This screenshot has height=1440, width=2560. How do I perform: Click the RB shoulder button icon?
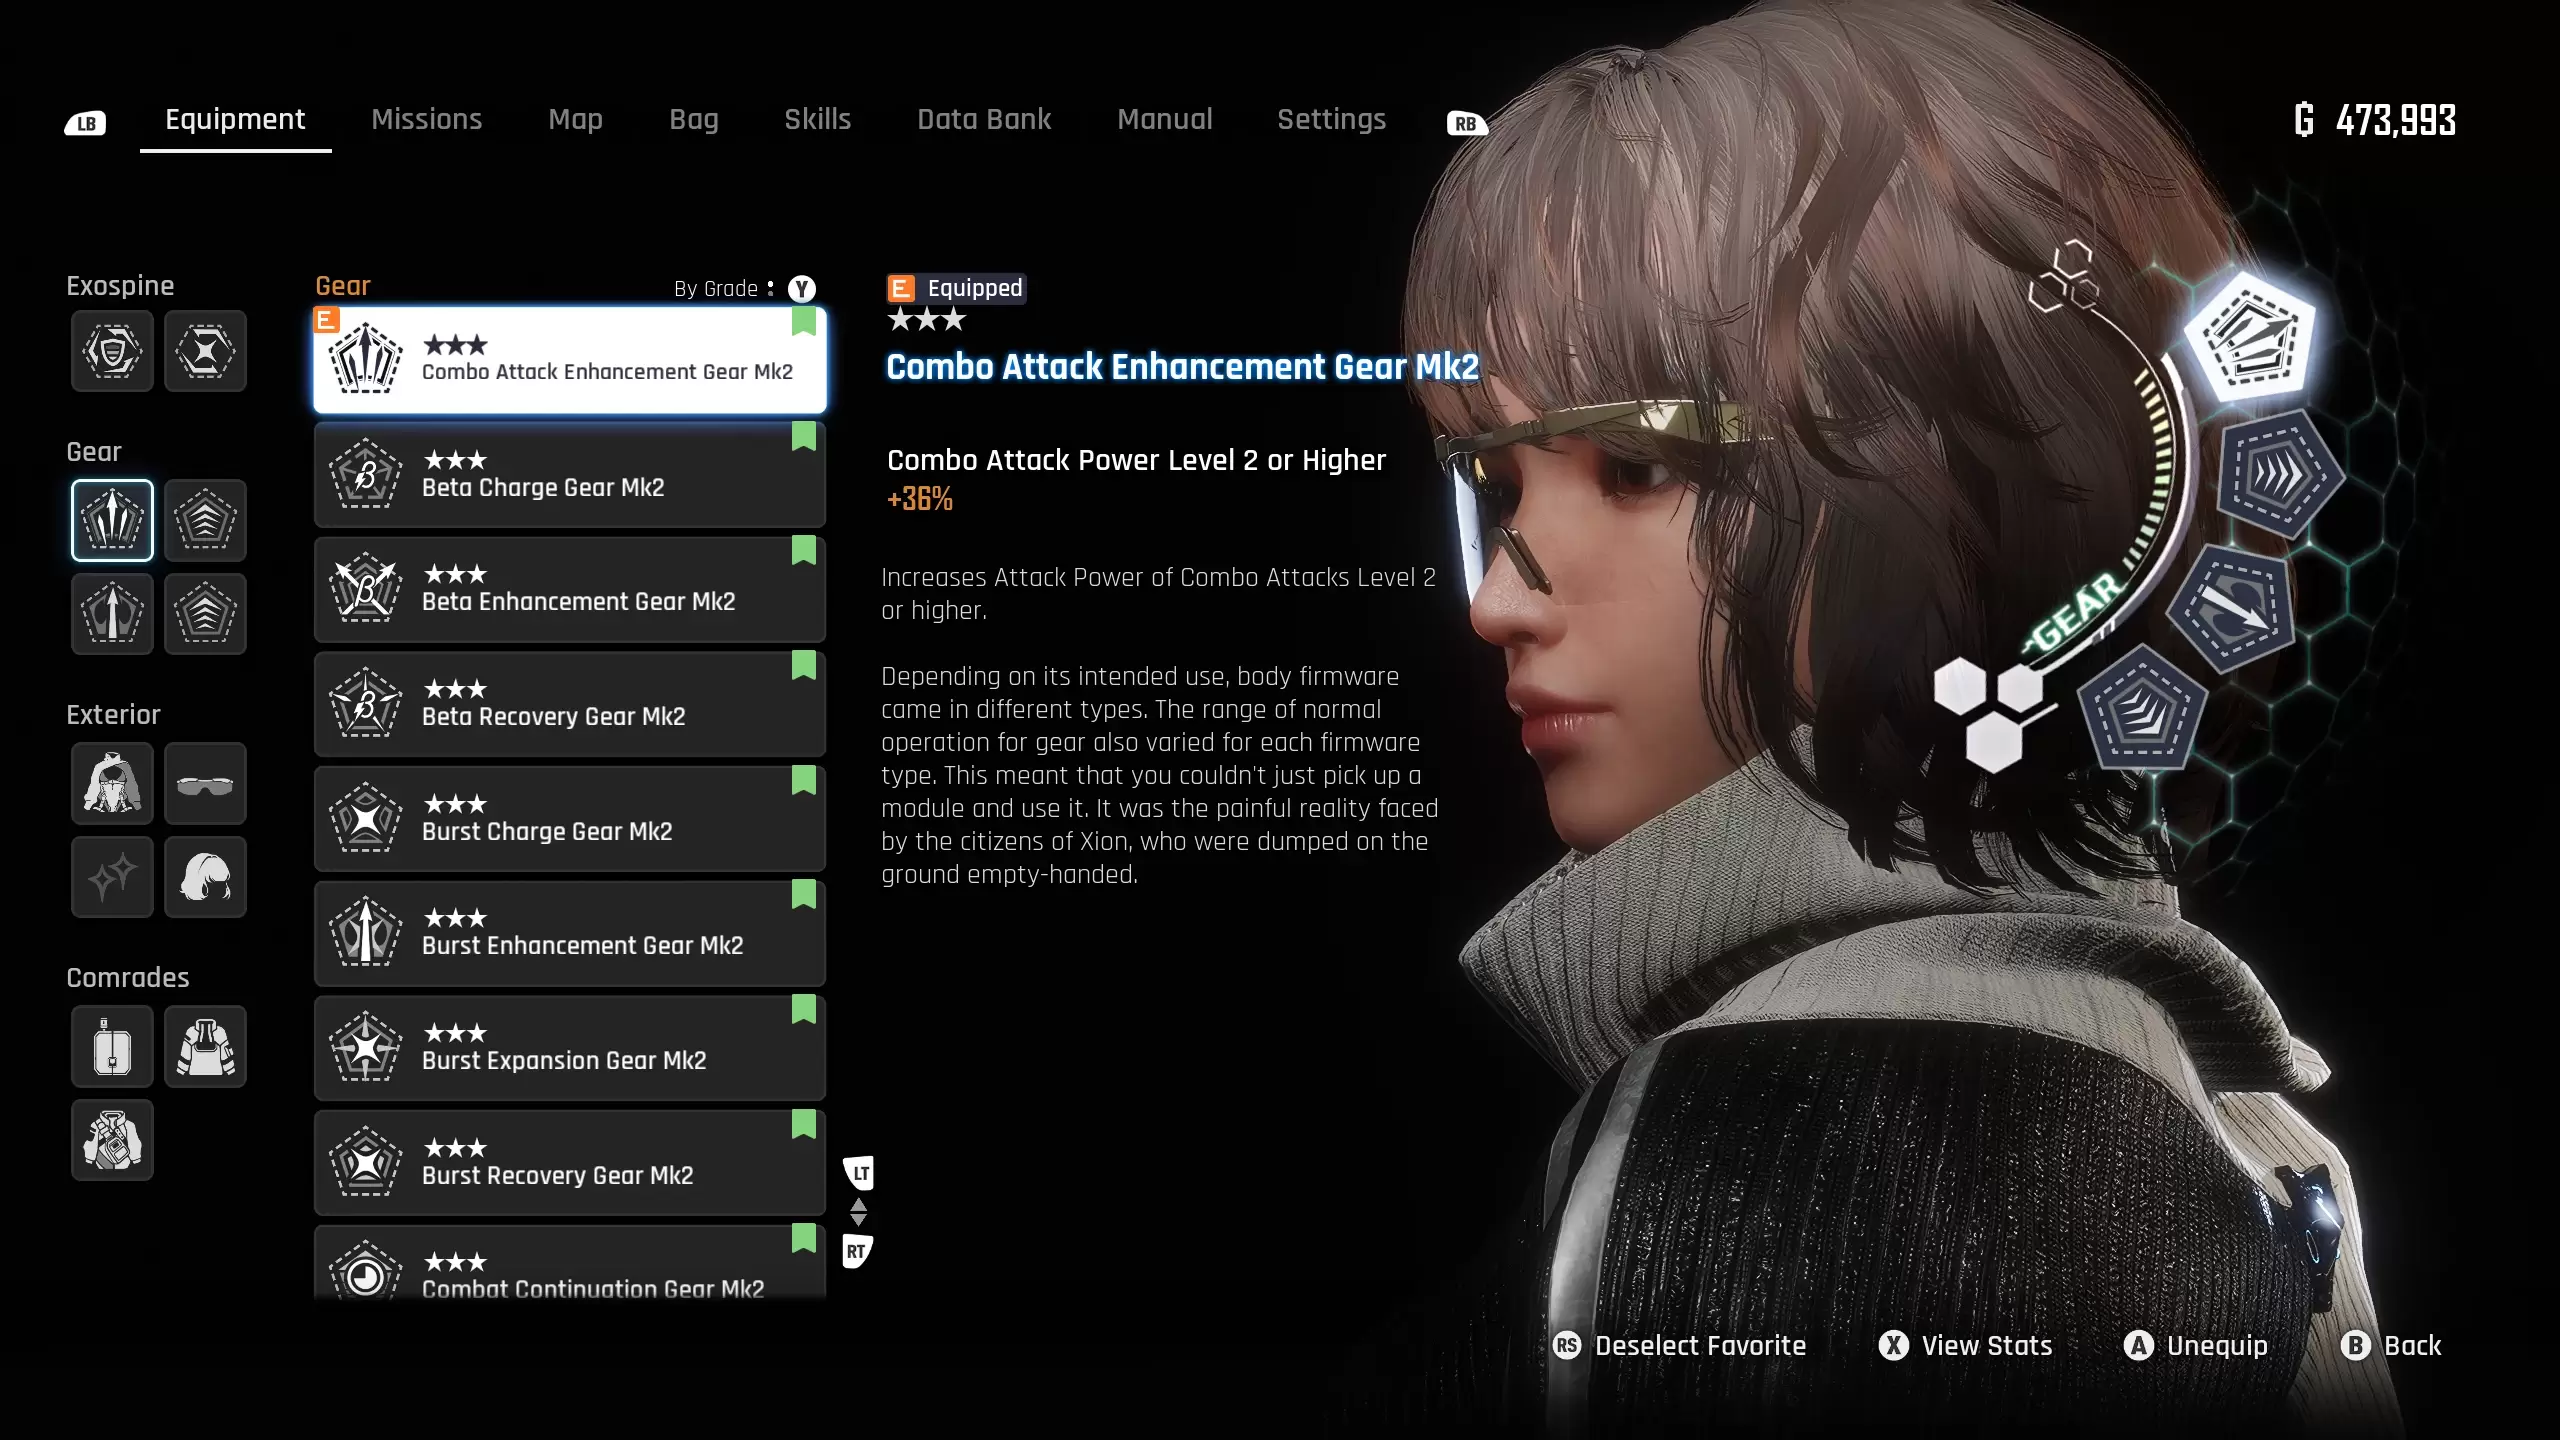tap(1467, 123)
